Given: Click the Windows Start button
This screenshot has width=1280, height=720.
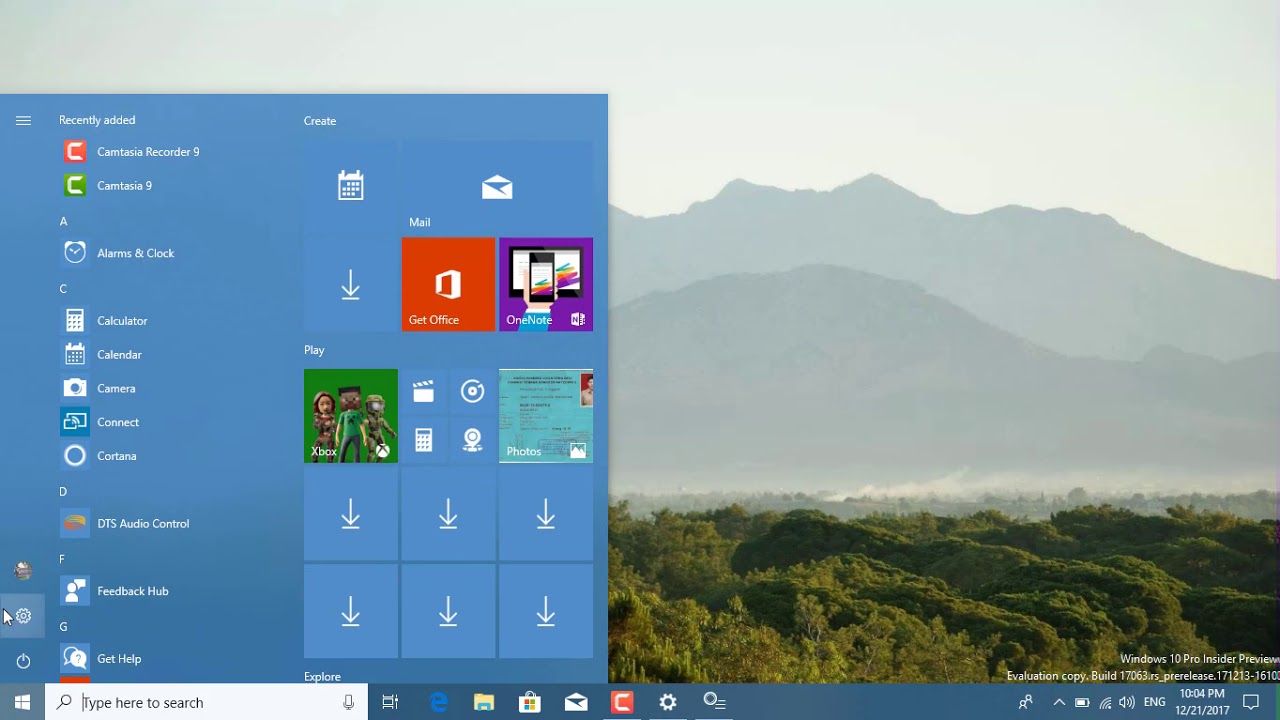Looking at the screenshot, I should [22, 702].
